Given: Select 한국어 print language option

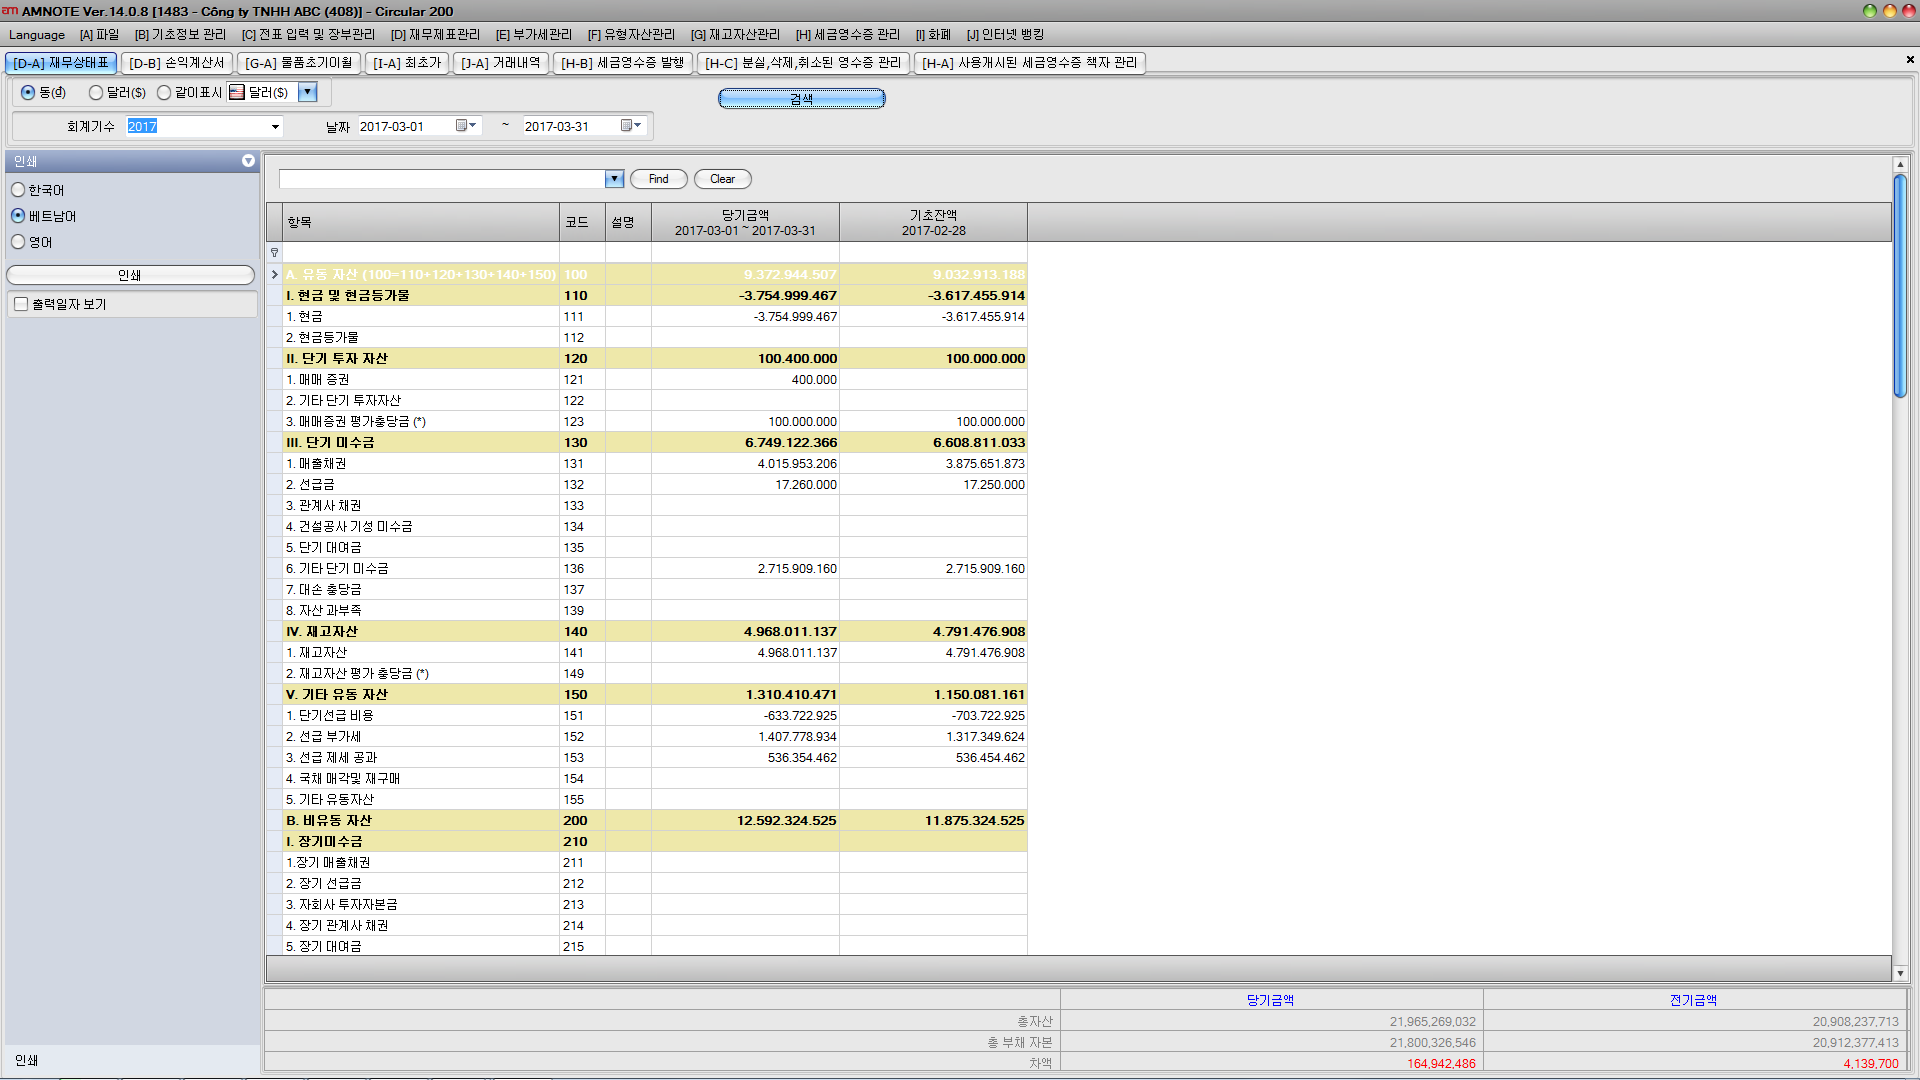Looking at the screenshot, I should click(18, 190).
